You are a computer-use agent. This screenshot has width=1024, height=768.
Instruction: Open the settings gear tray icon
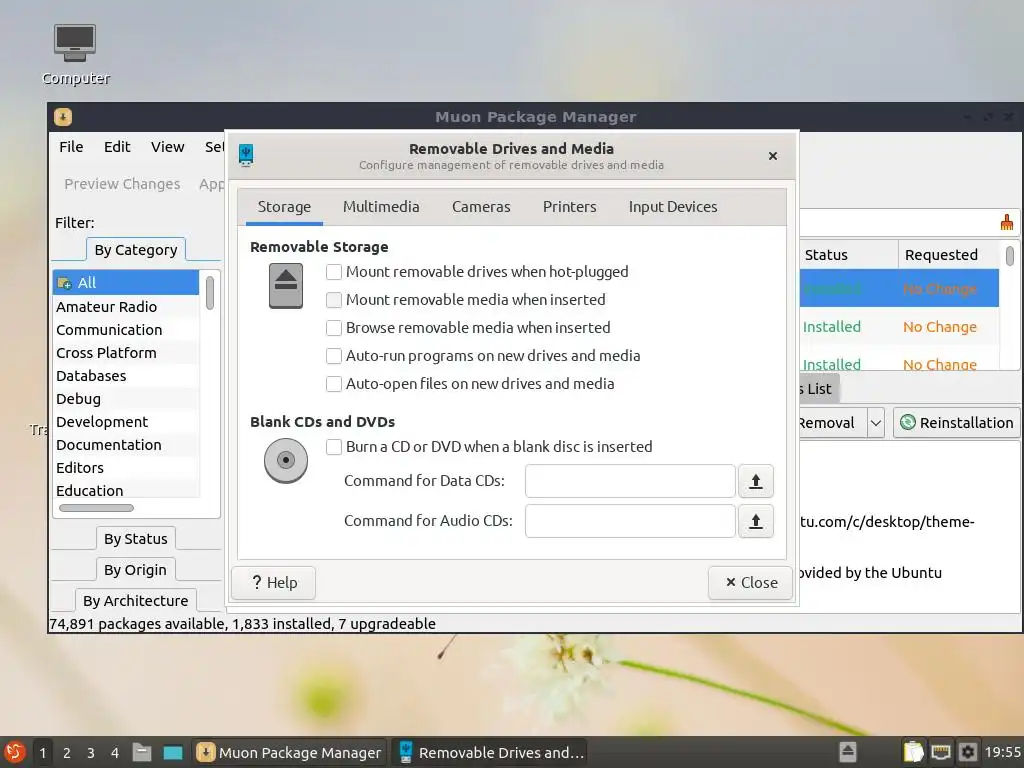click(968, 752)
